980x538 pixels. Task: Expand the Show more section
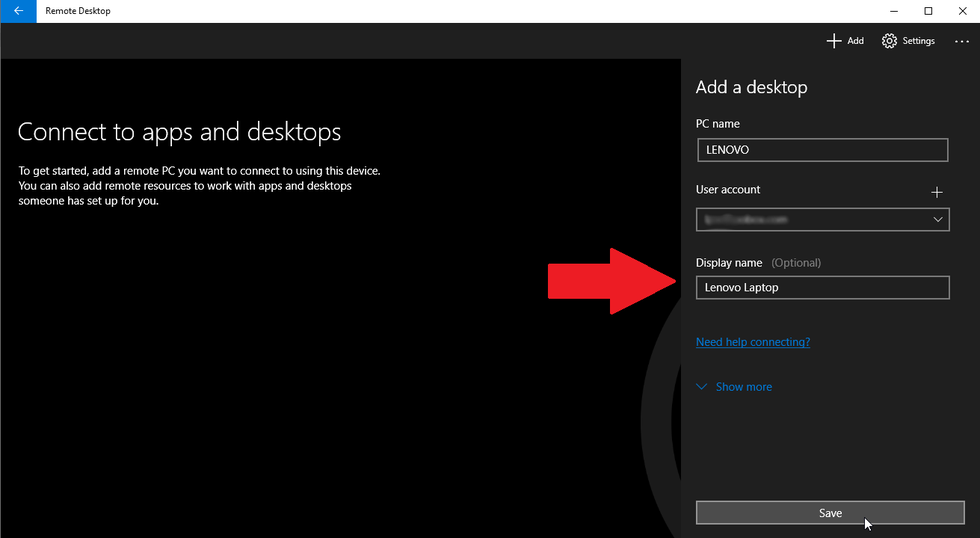coord(734,387)
